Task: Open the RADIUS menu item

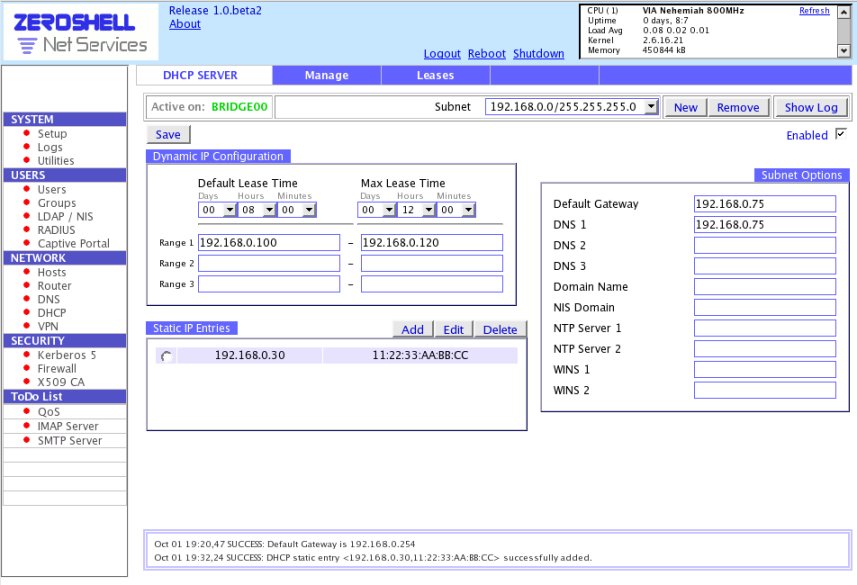Action: pos(56,230)
